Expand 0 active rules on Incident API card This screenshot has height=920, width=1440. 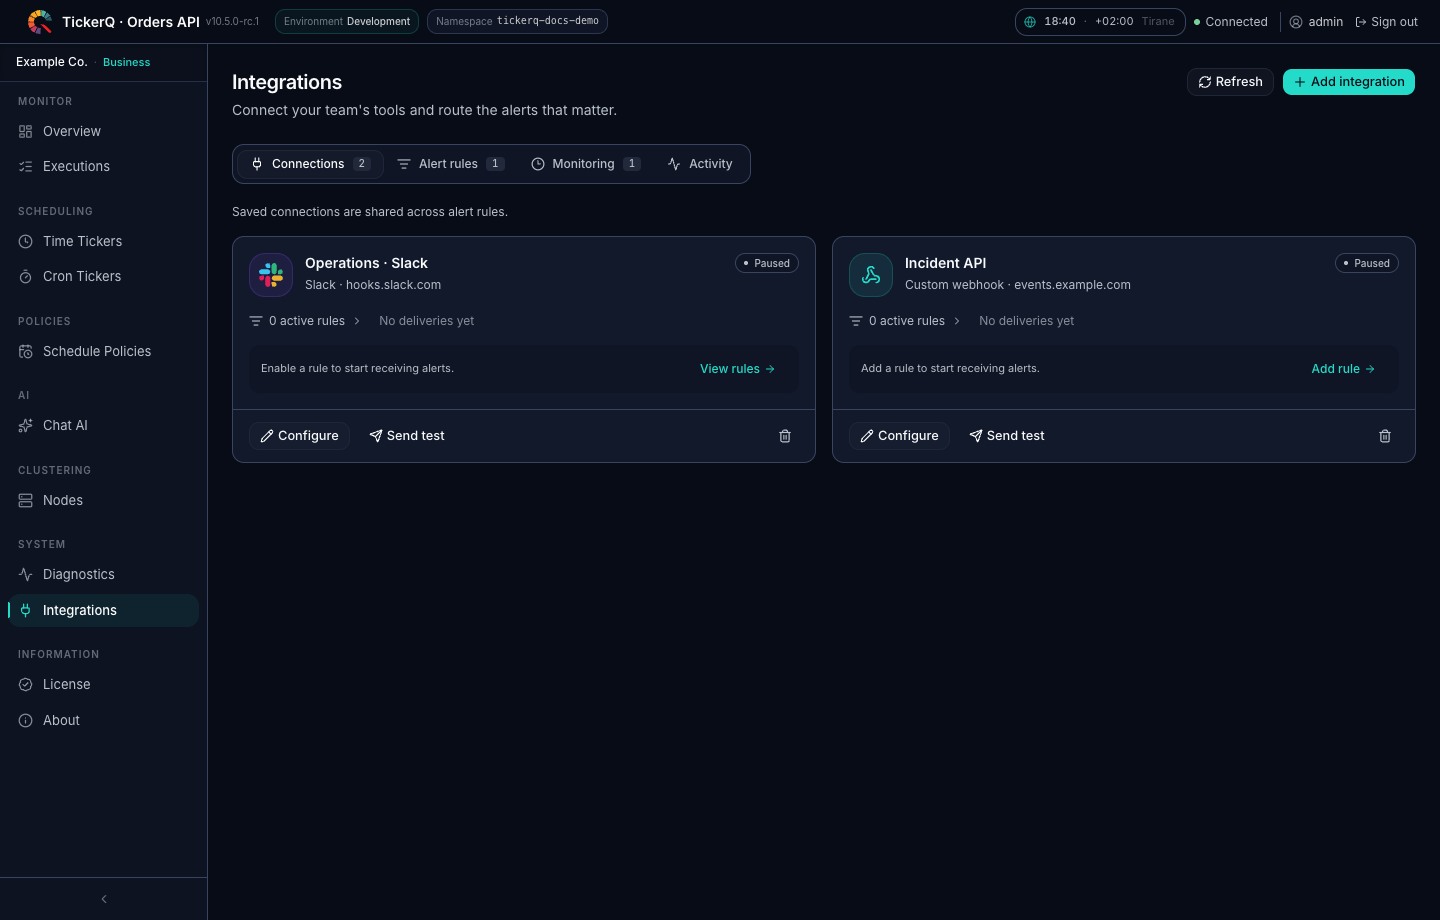pos(905,321)
